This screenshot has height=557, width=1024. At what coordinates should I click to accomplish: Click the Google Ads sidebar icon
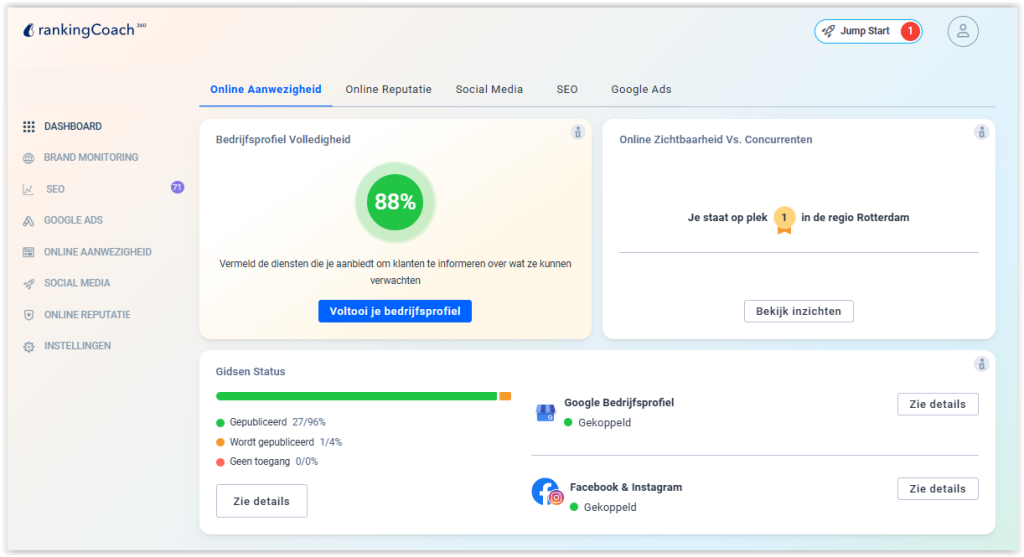coord(29,221)
